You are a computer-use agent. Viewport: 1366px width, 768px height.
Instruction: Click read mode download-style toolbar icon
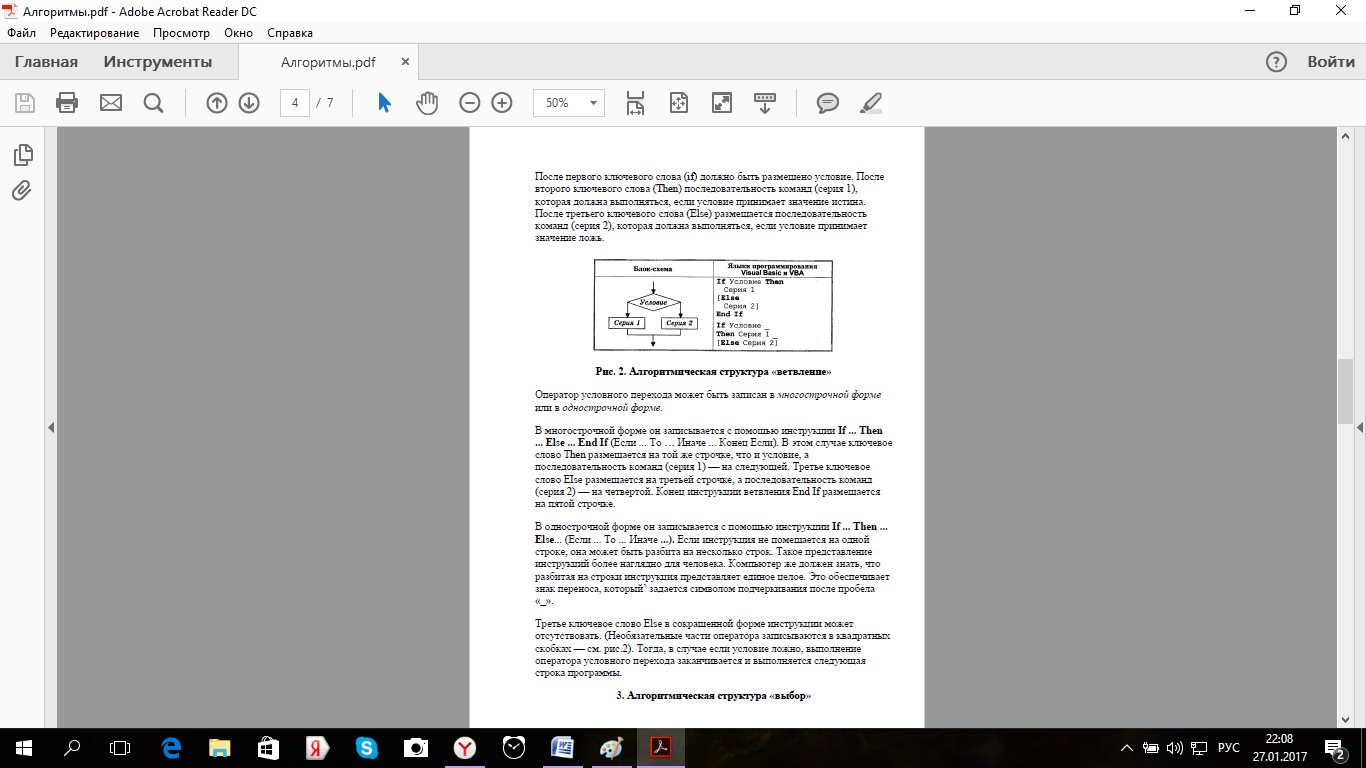pyautogui.click(x=765, y=103)
